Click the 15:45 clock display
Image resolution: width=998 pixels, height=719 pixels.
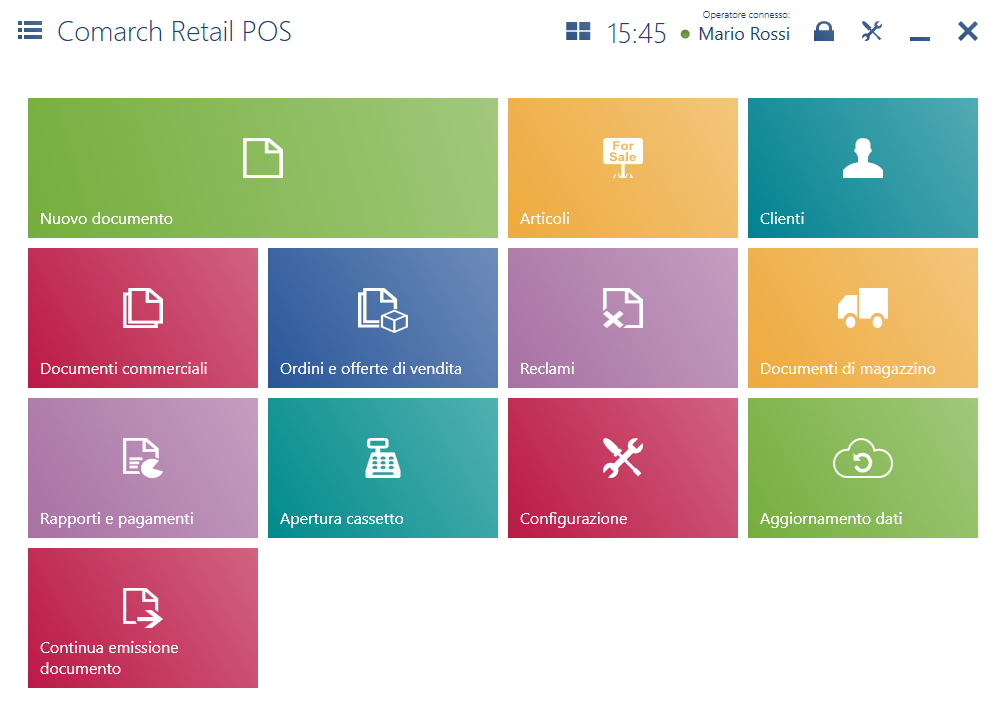(636, 33)
